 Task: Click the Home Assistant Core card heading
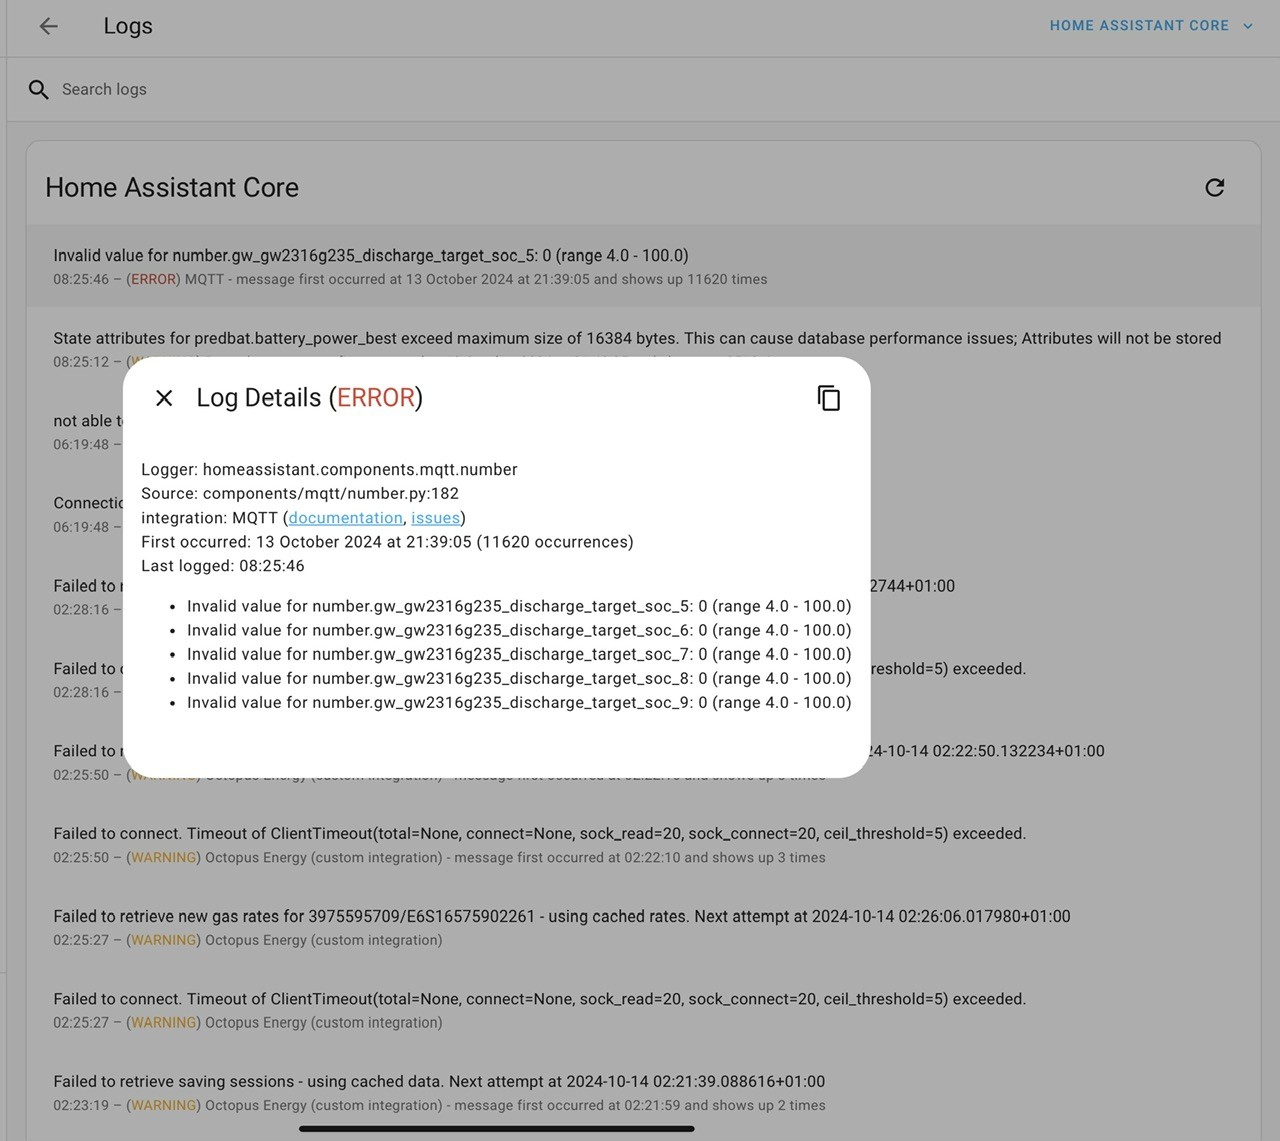[172, 188]
